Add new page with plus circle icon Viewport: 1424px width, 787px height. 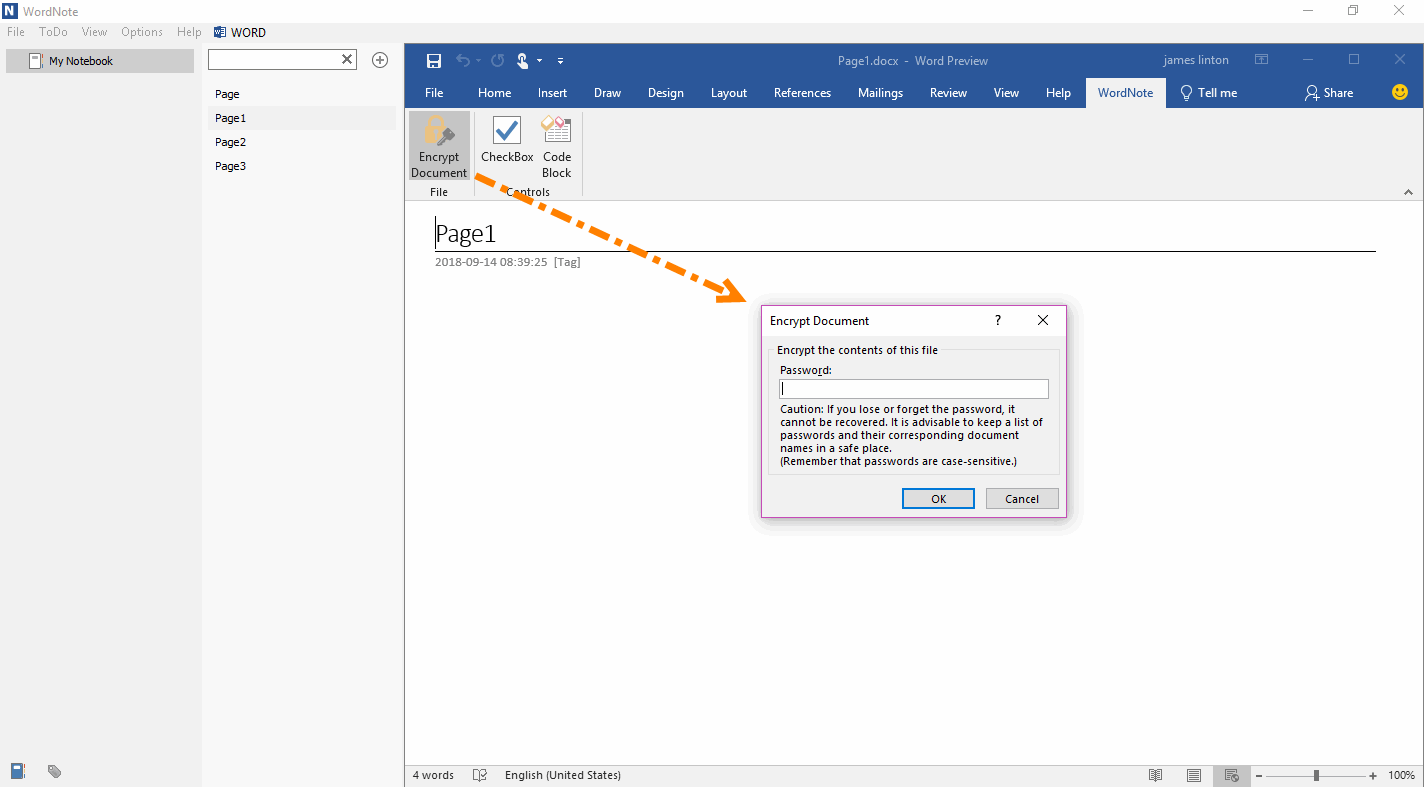point(380,60)
